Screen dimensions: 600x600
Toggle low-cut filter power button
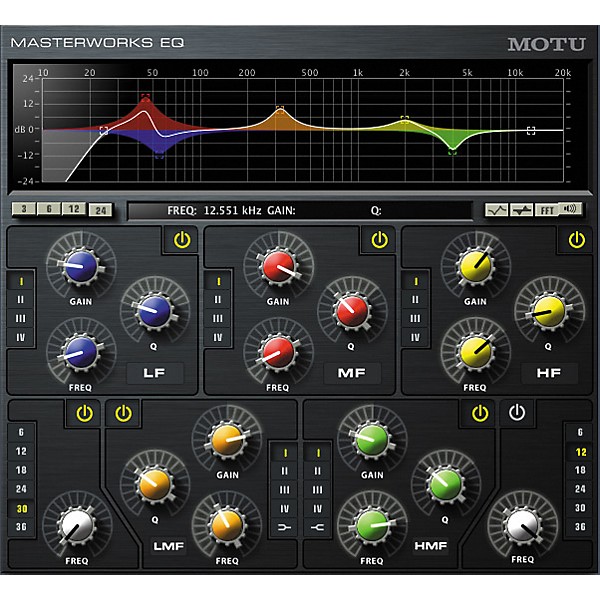[84, 413]
